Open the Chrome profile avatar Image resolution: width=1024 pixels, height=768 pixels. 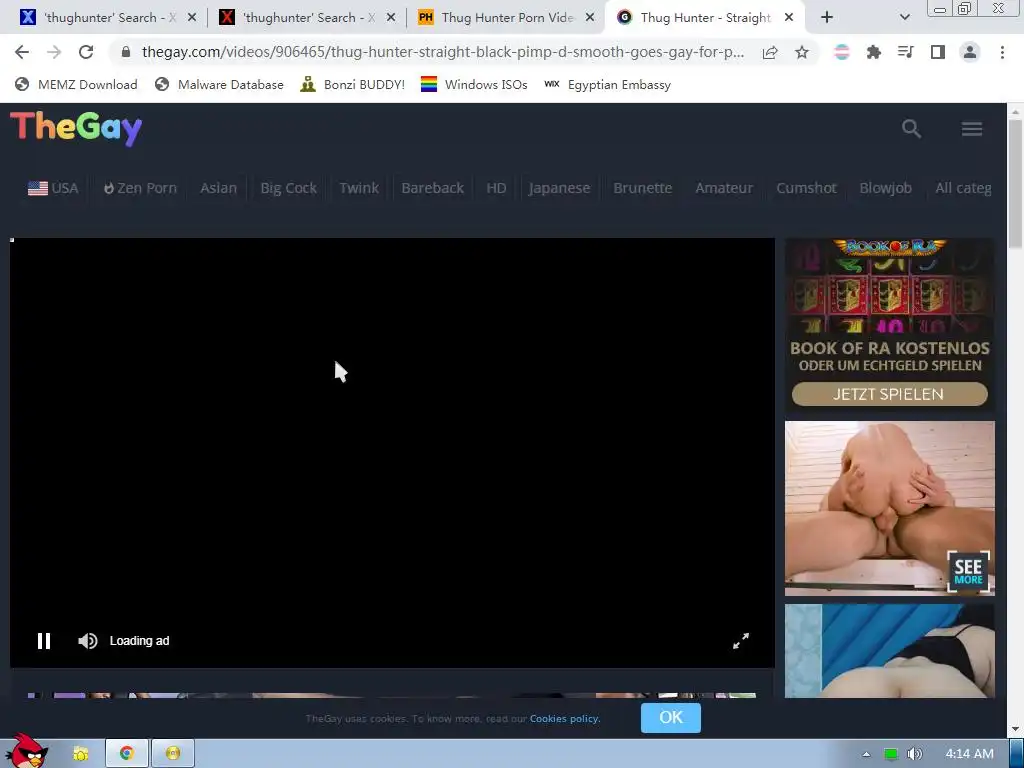click(970, 52)
